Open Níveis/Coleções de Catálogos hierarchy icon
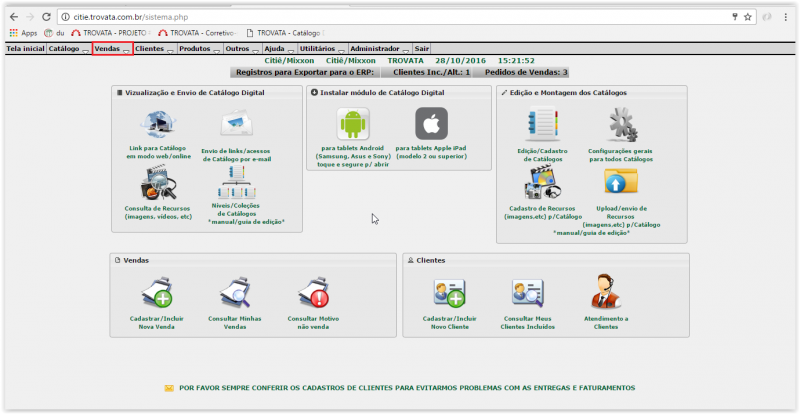This screenshot has height=414, width=800. coord(236,183)
